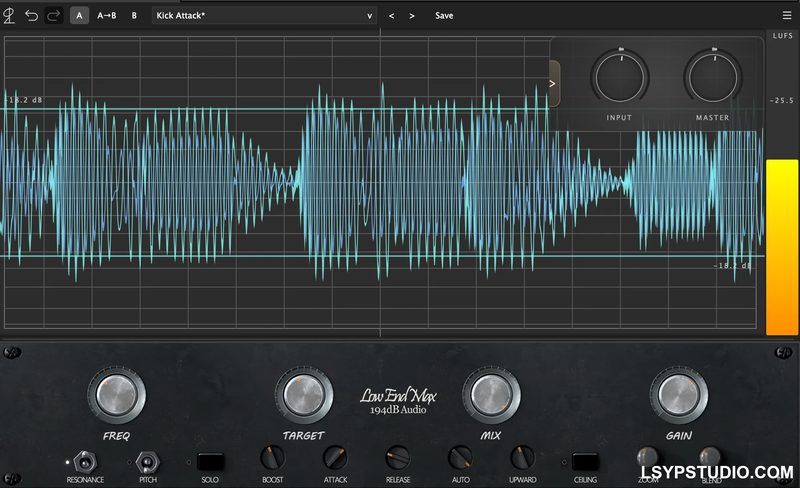Click the BLEND small knob

click(x=710, y=456)
